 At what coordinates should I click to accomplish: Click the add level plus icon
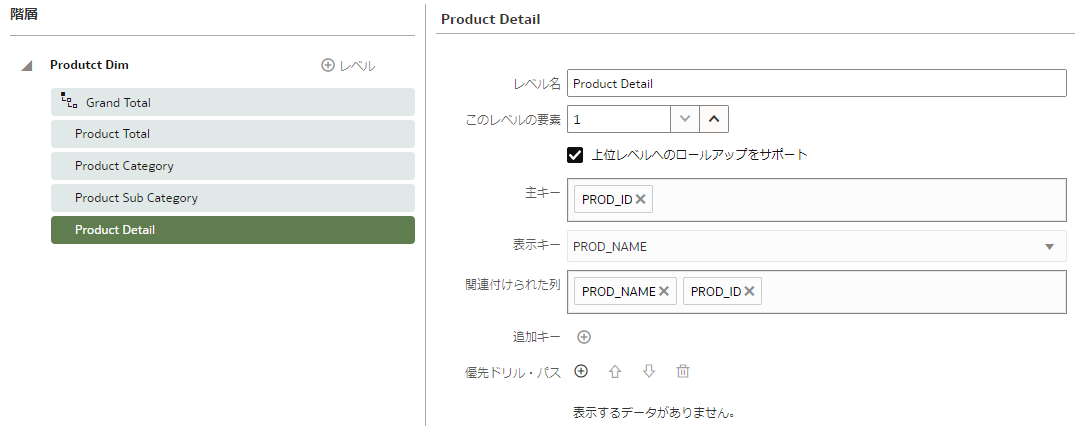point(328,66)
